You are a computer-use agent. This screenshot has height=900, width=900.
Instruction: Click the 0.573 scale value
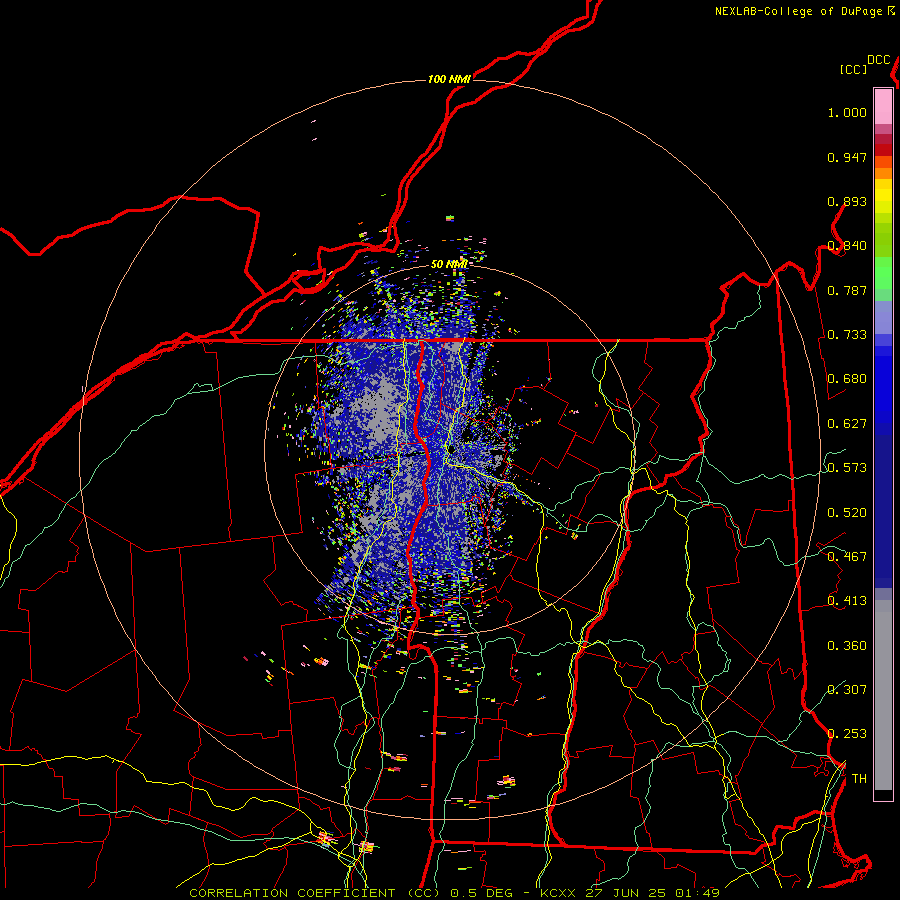pos(847,468)
